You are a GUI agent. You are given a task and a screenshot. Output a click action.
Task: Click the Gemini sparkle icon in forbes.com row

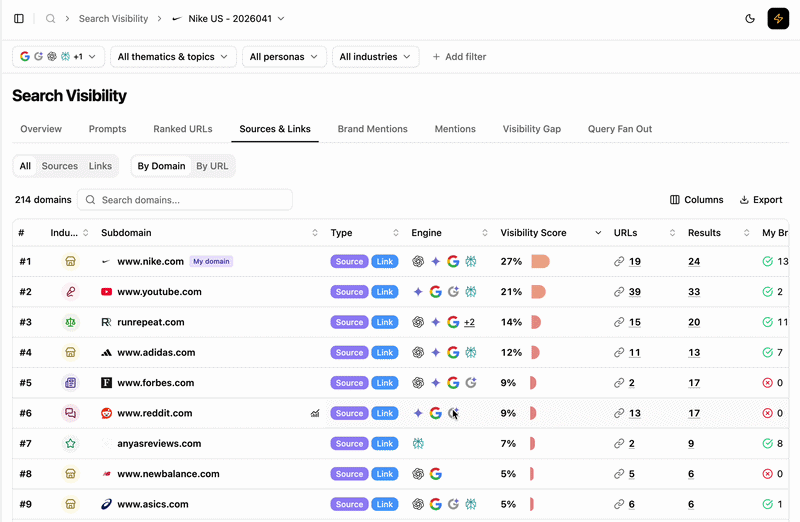pyautogui.click(x=435, y=383)
